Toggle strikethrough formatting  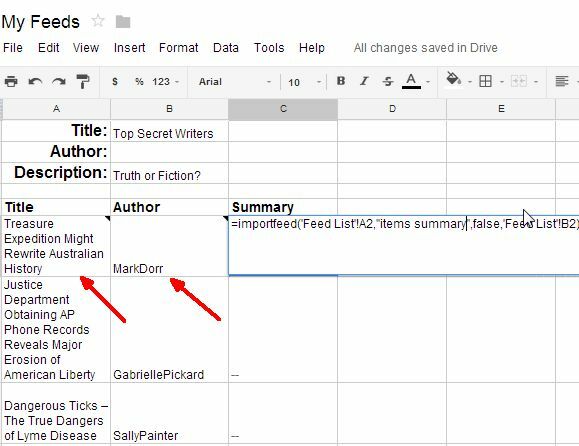pos(387,81)
